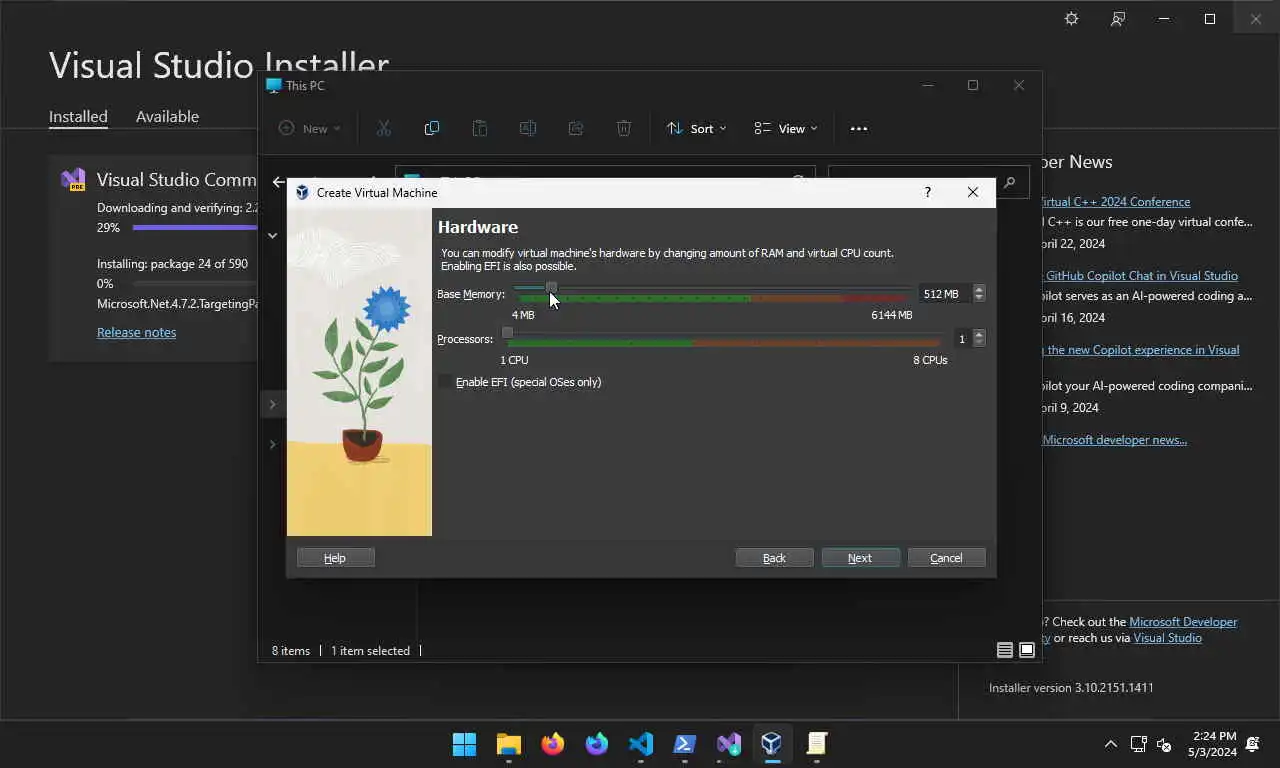
Task: Click the Base Memory slider handle
Action: 551,288
